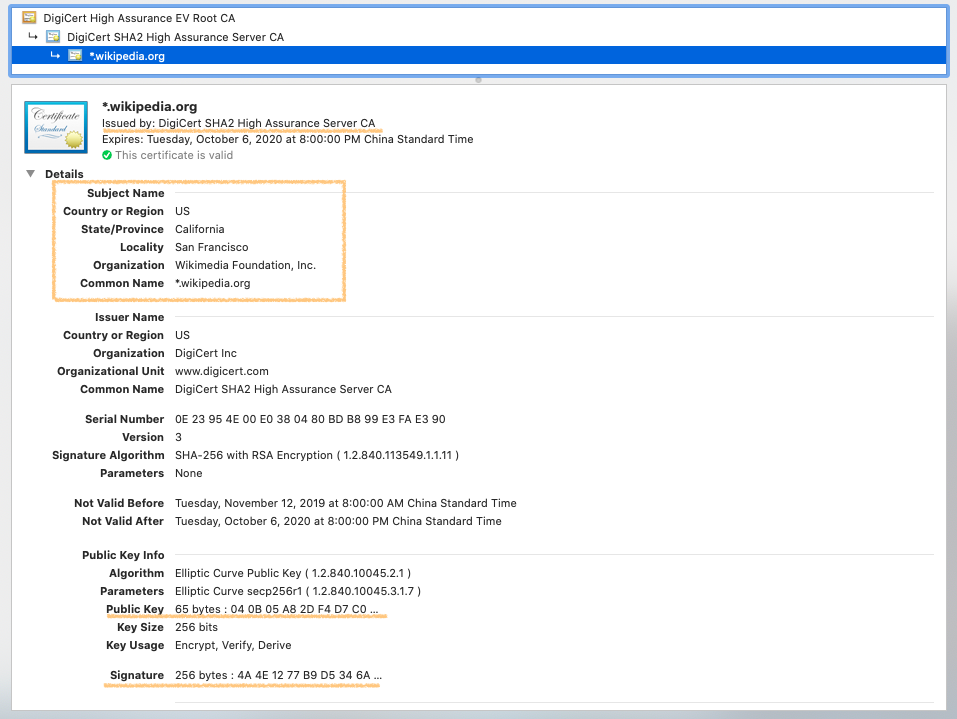Click Not Valid After date value
This screenshot has width=957, height=719.
(338, 521)
